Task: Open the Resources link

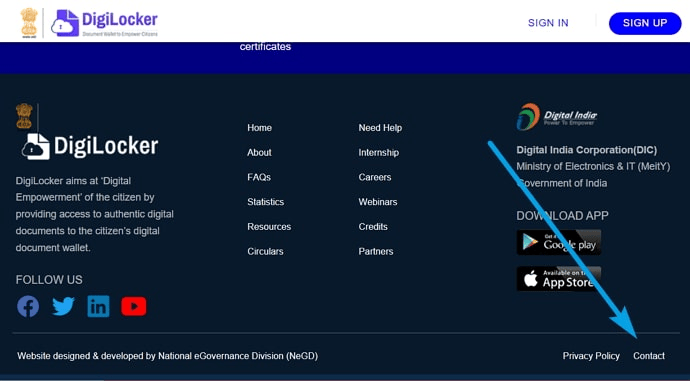Action: point(269,227)
